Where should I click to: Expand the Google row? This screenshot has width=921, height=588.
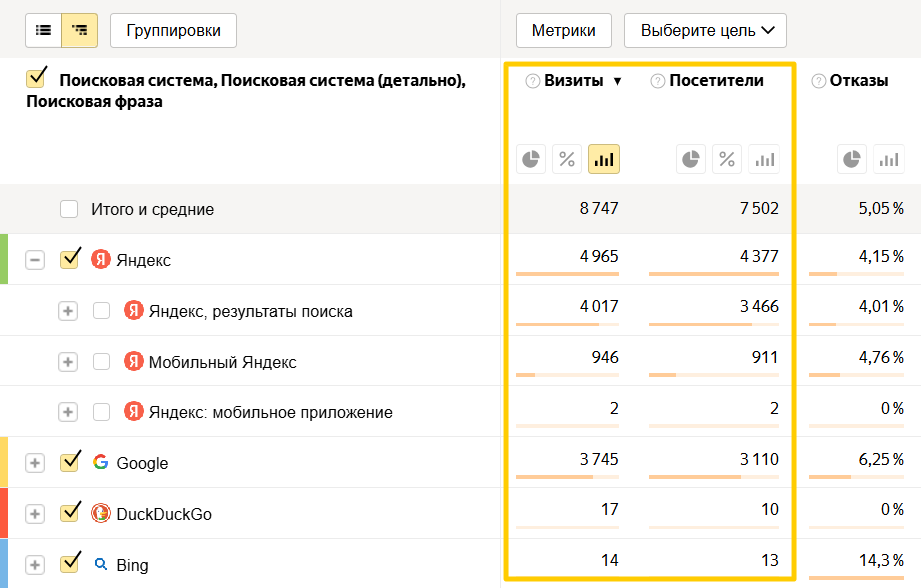(35, 463)
